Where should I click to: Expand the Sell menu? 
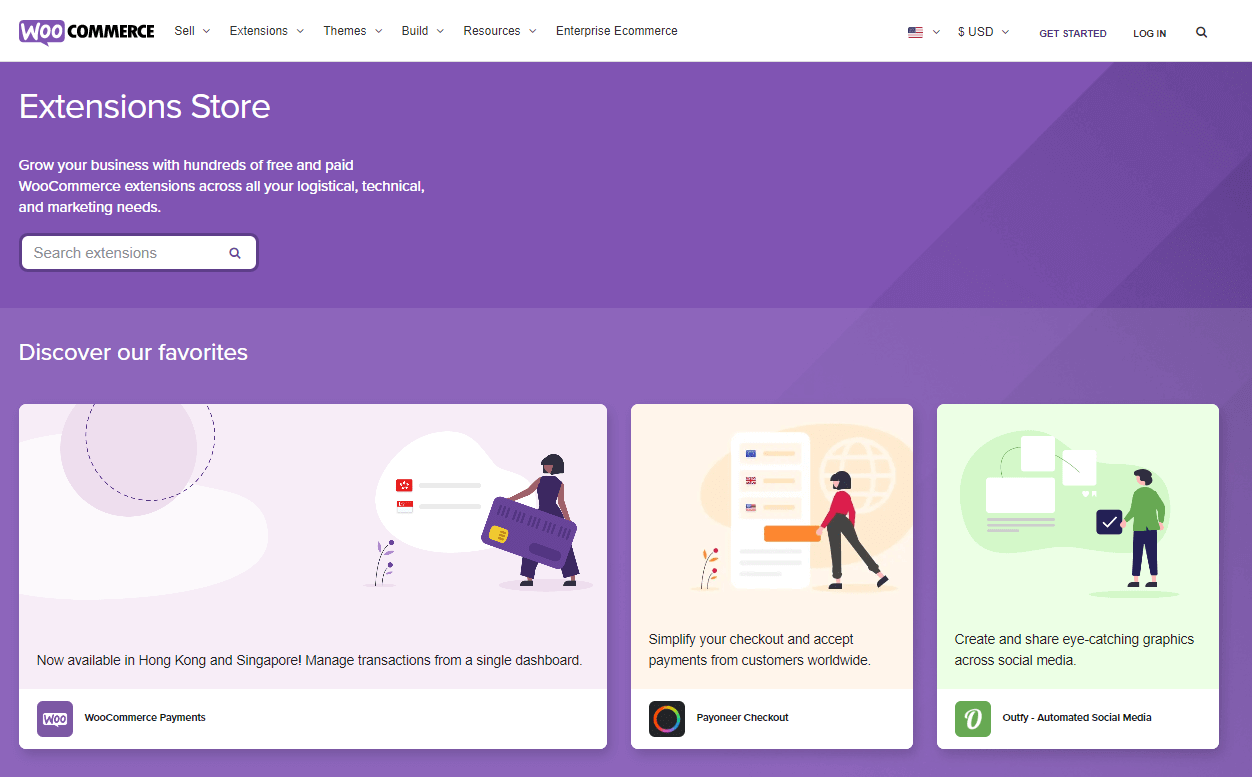point(192,31)
